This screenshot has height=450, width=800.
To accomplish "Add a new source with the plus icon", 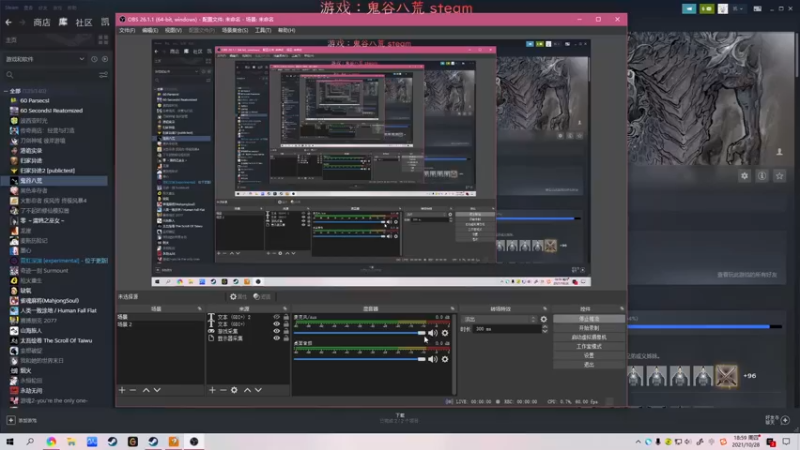I will (x=212, y=390).
